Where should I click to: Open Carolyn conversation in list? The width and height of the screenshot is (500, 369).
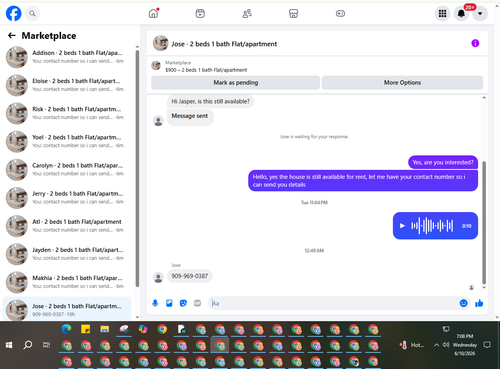point(67,170)
